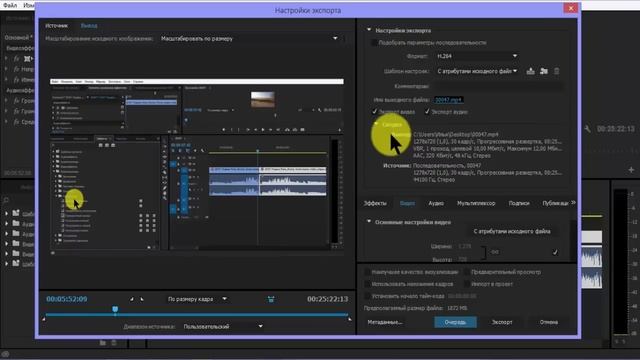Click the current timecode 00:05:52:09
The height and width of the screenshot is (360, 640).
(x=67, y=299)
